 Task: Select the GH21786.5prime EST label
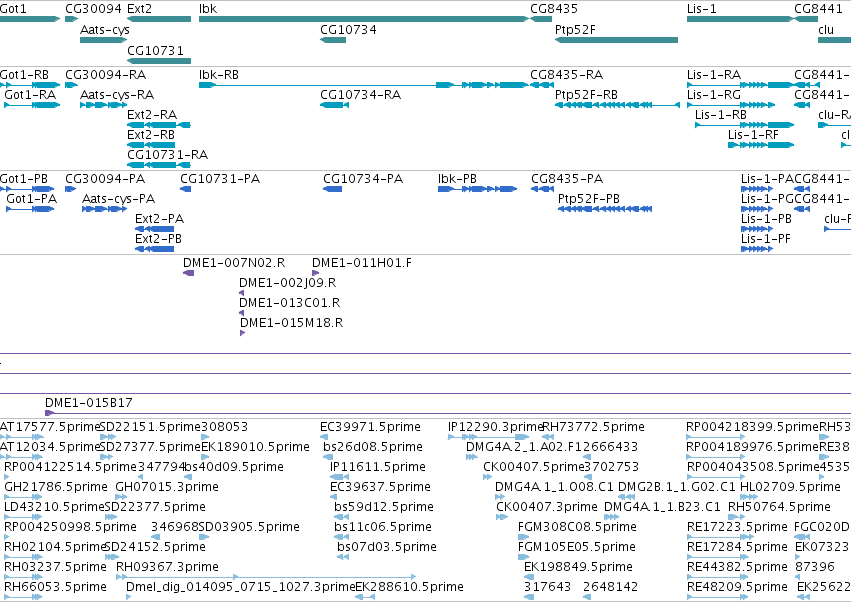pyautogui.click(x=56, y=486)
